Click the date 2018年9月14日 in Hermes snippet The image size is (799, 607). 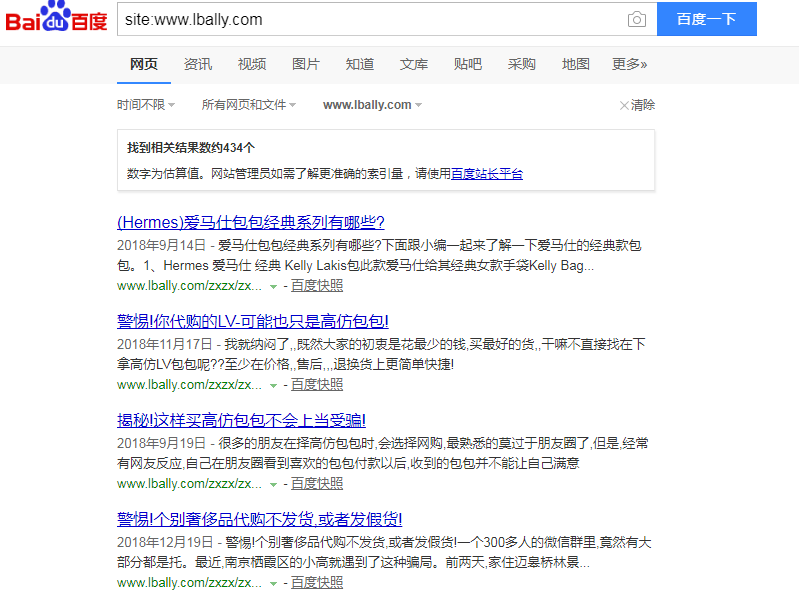161,246
